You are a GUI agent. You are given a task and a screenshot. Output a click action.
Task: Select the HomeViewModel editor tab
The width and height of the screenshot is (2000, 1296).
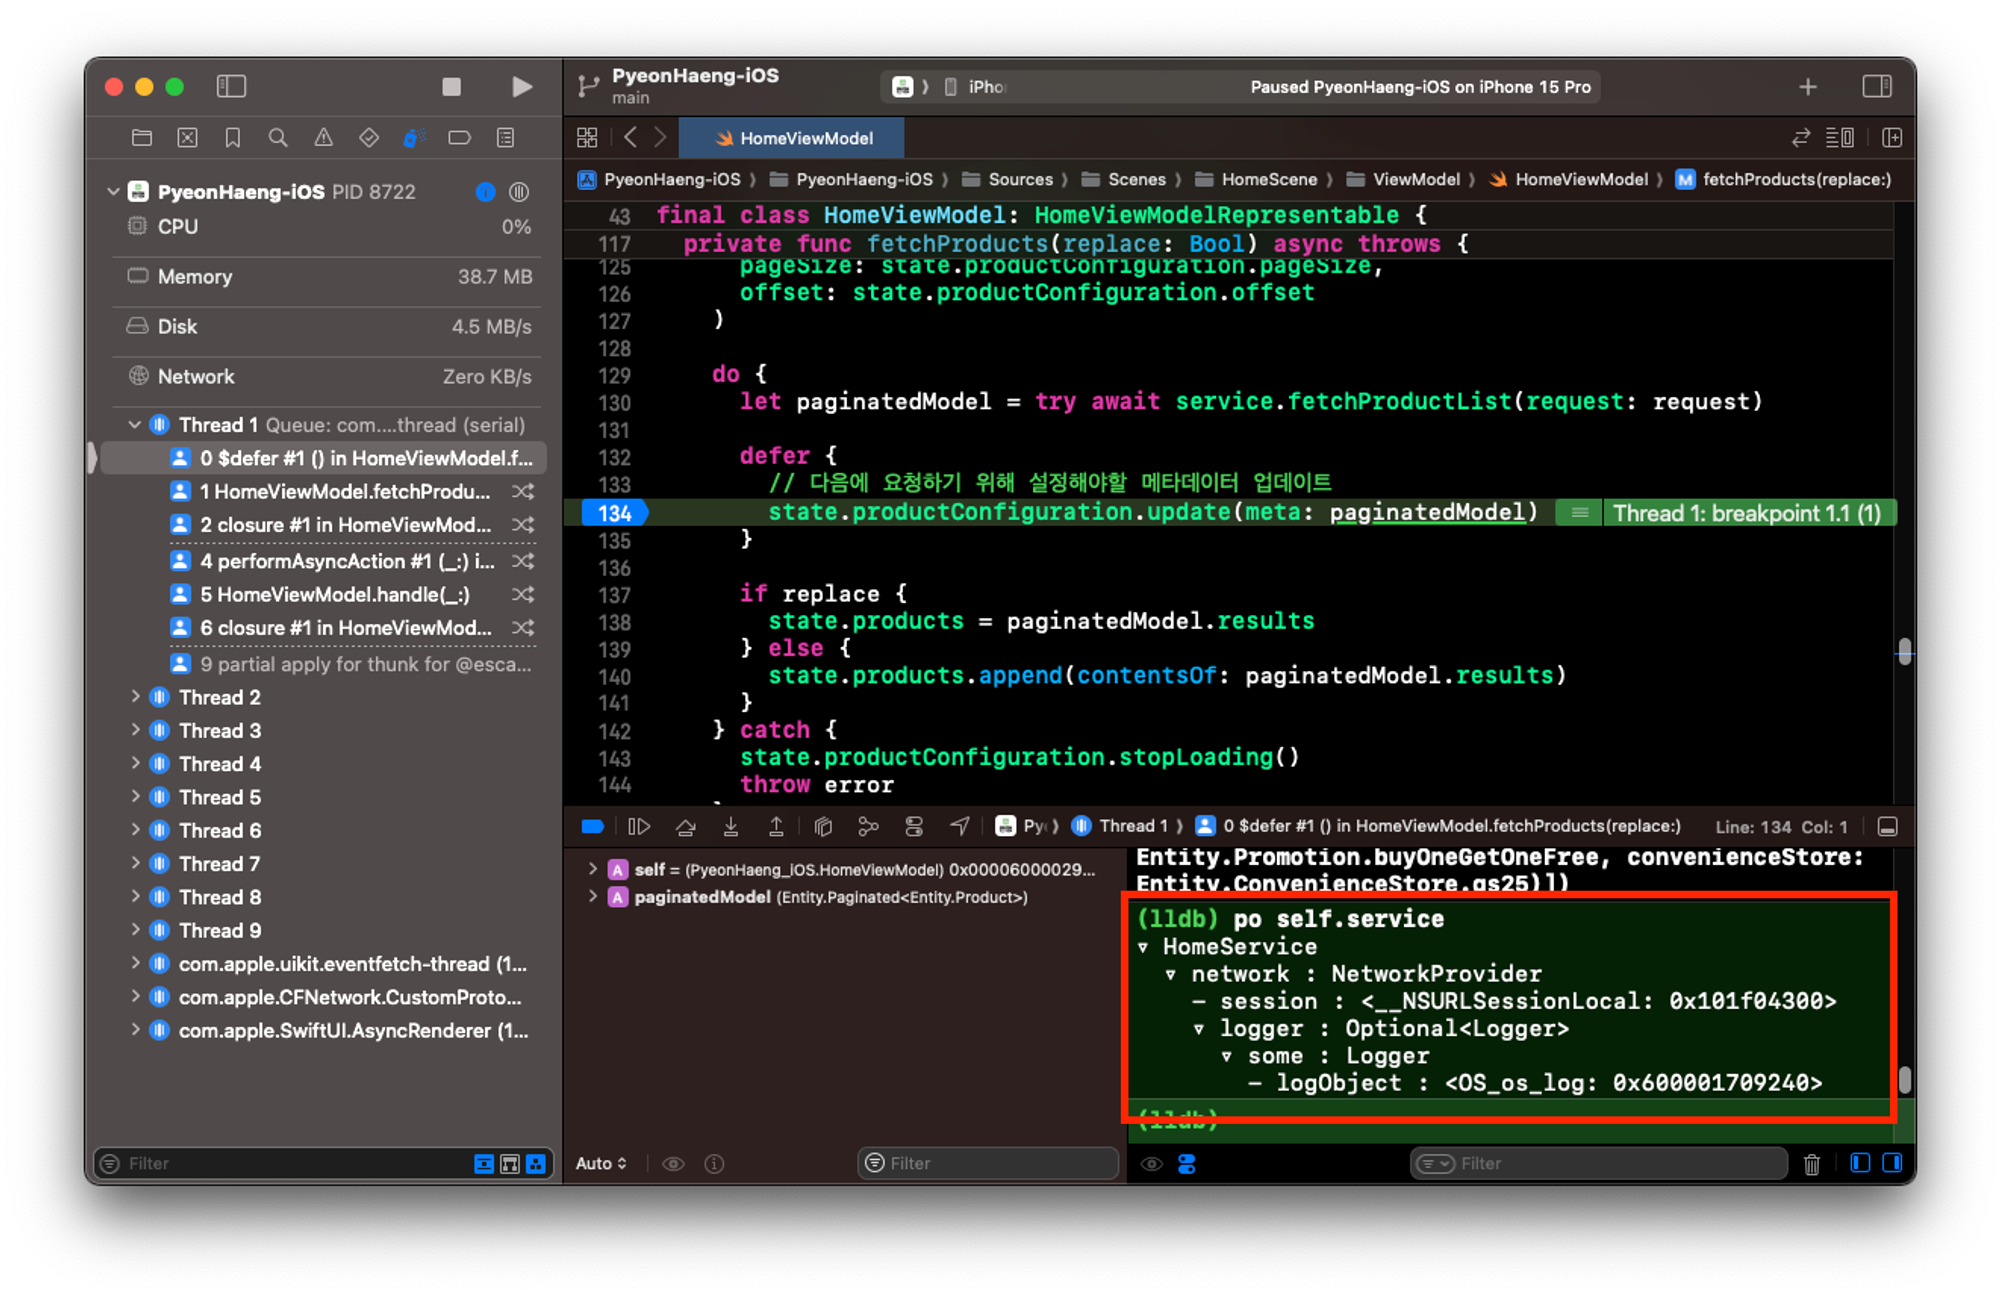pyautogui.click(x=792, y=138)
